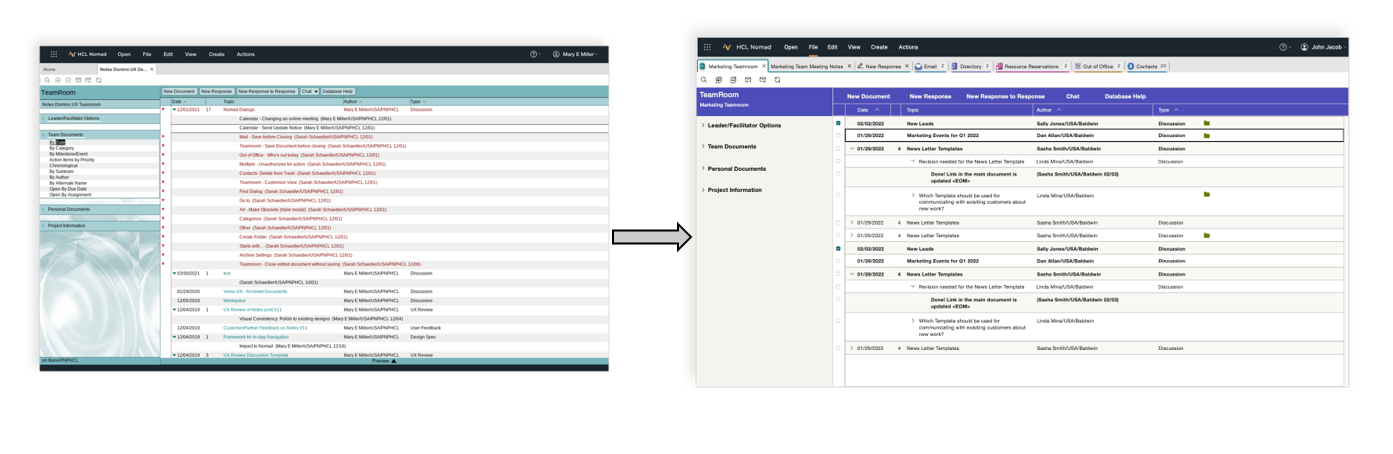Tick checkbox for expanded News Letter Templates row
Image resolution: width=1393 pixels, height=454 pixels.
tap(838, 148)
